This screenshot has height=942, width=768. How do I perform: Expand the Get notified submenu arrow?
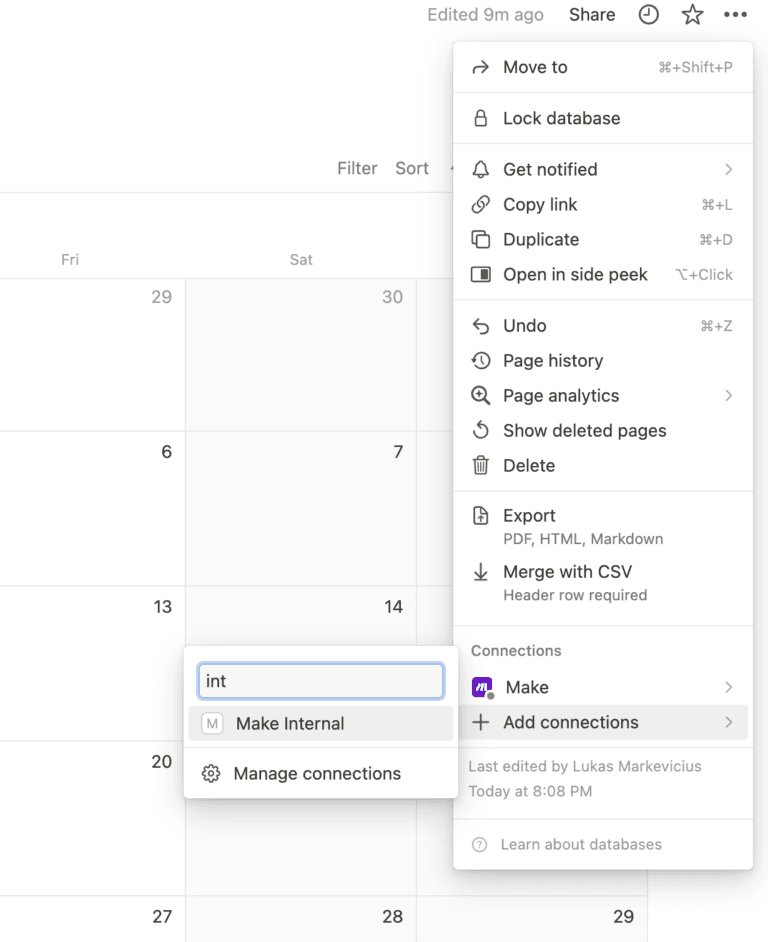coord(728,170)
